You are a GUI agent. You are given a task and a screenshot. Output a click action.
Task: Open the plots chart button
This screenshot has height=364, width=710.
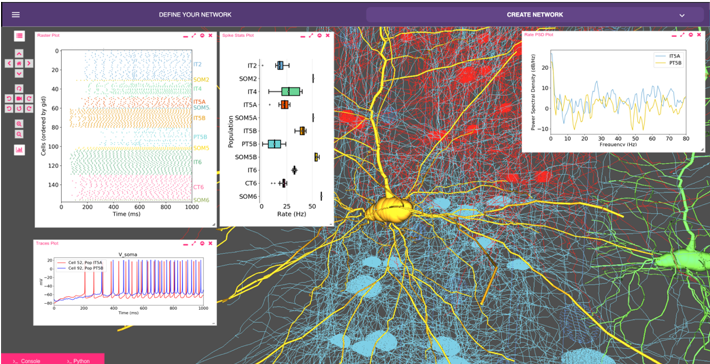[19, 149]
